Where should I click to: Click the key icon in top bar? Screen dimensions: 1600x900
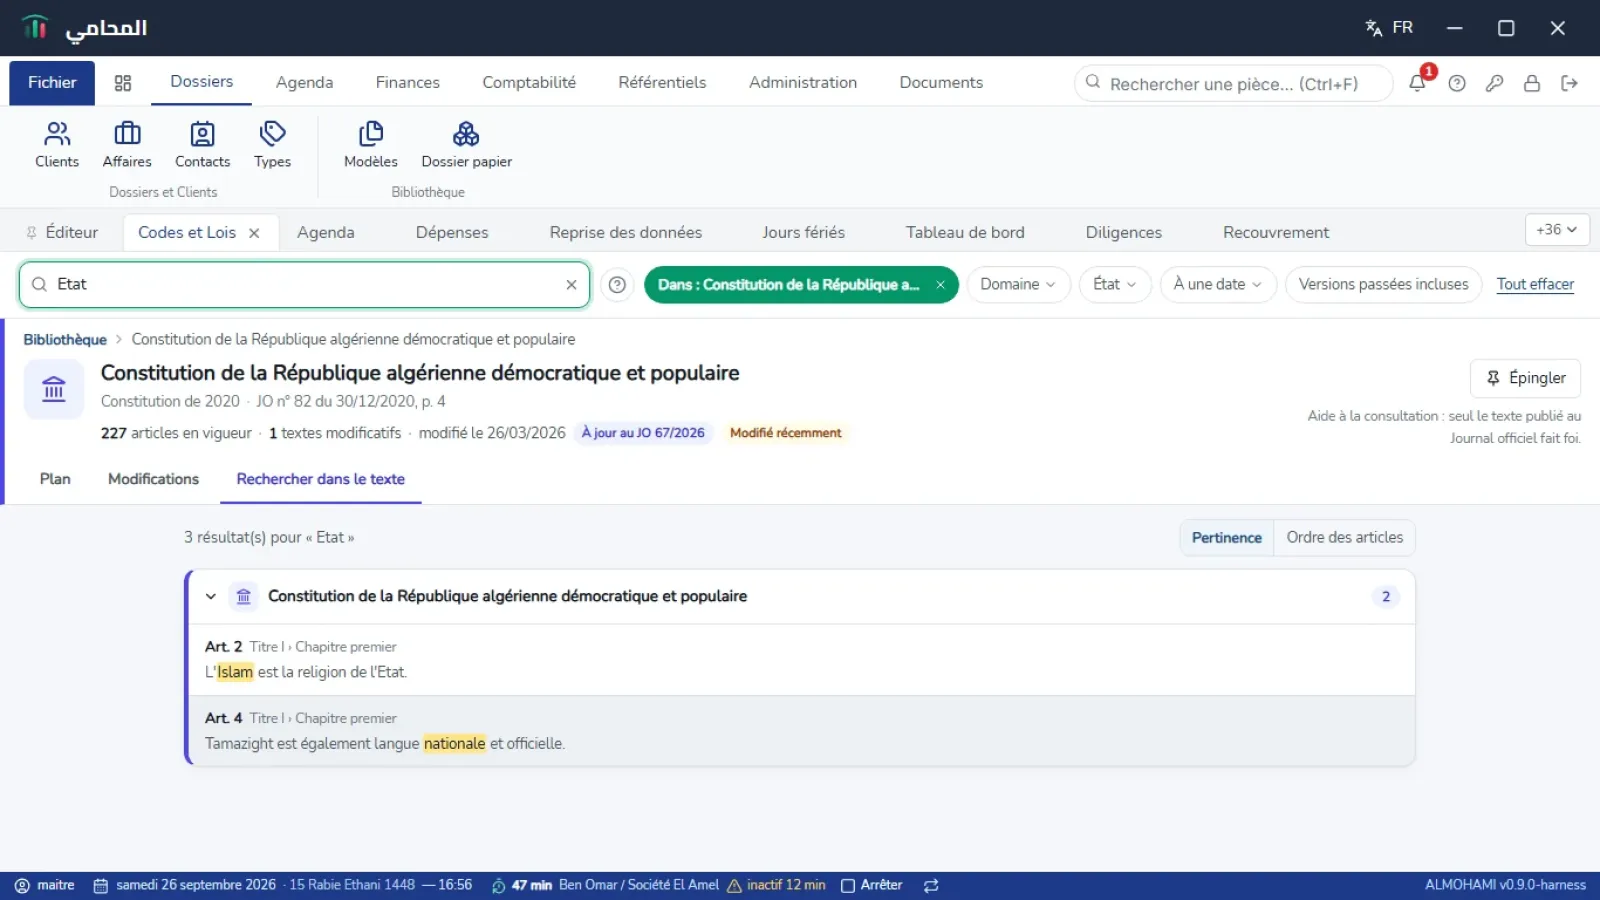[x=1494, y=83]
